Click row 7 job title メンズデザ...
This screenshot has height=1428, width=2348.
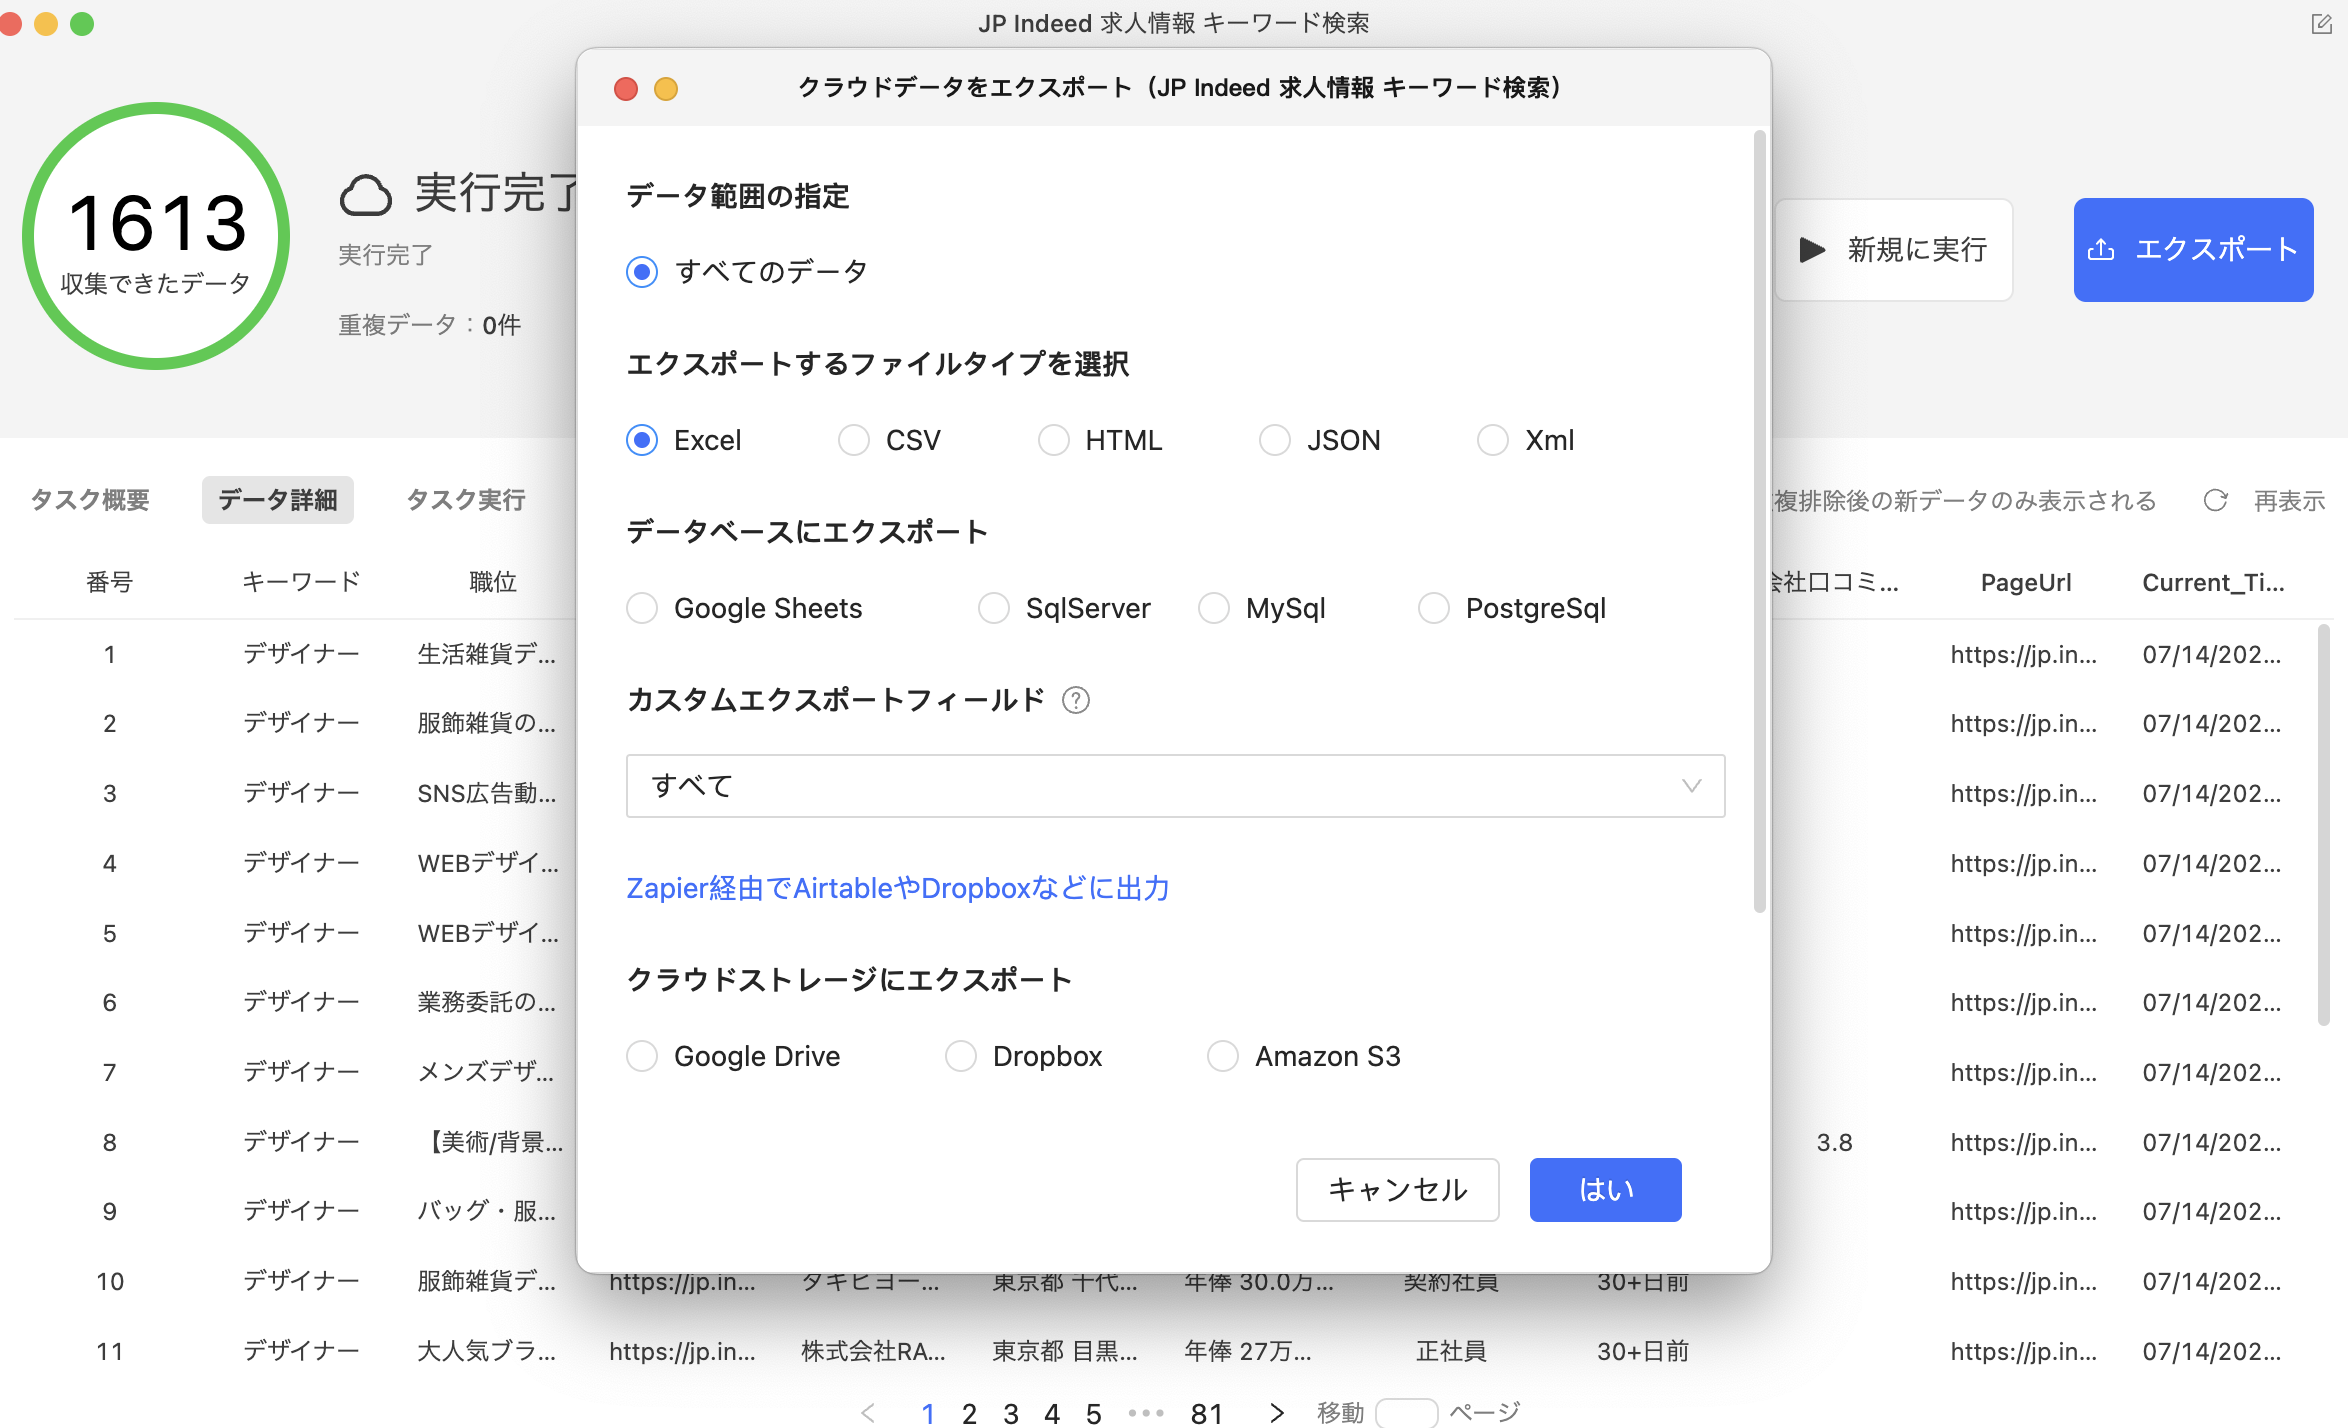pyautogui.click(x=486, y=1073)
